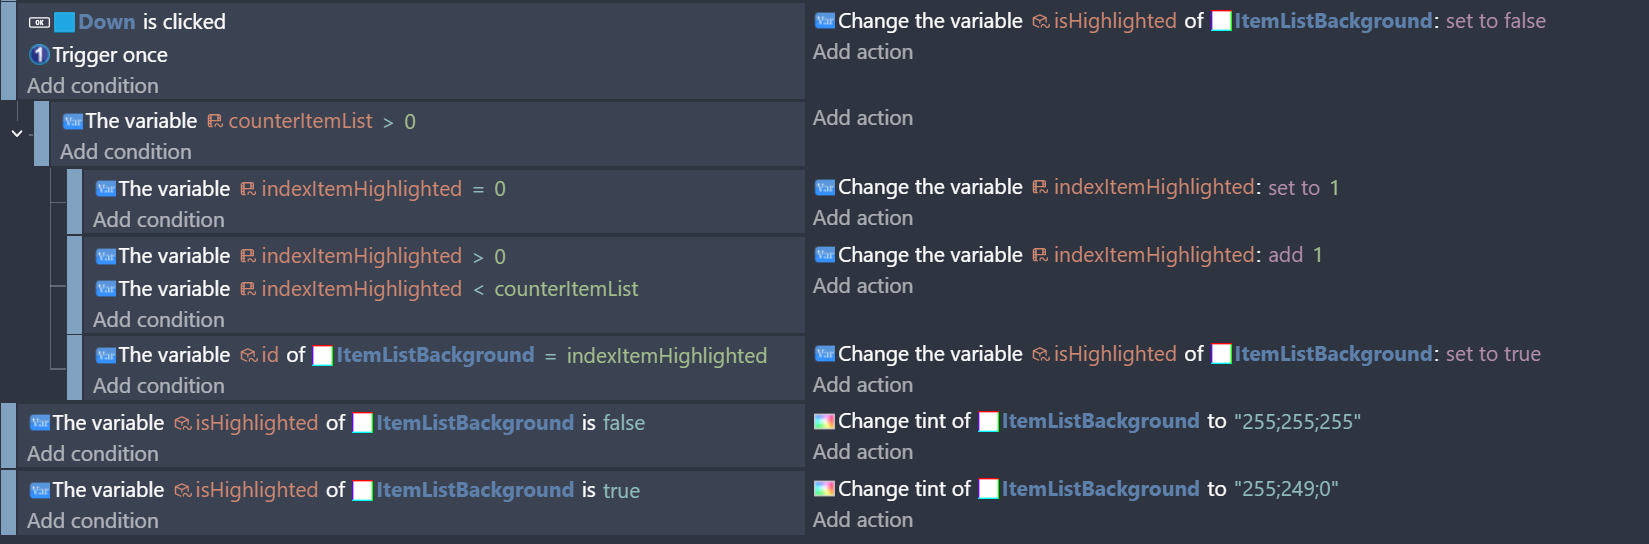Click variable icon of "indexItemHighlighted: add 1" action
The height and width of the screenshot is (544, 1649).
824,255
